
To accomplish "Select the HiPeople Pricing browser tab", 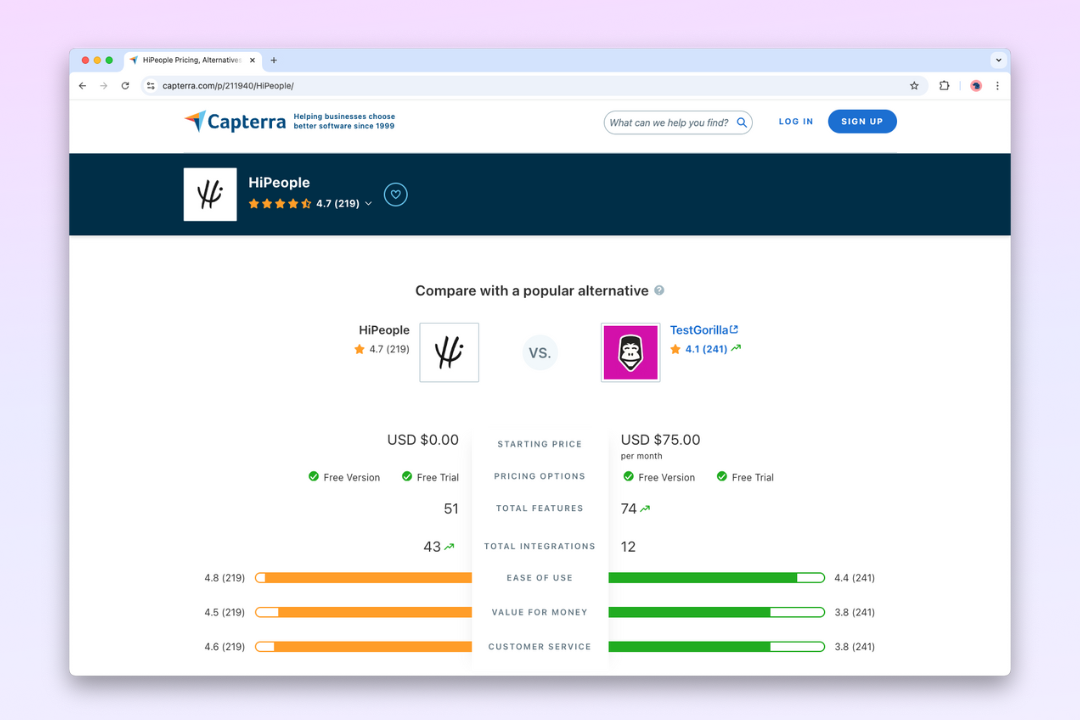I will coord(192,61).
